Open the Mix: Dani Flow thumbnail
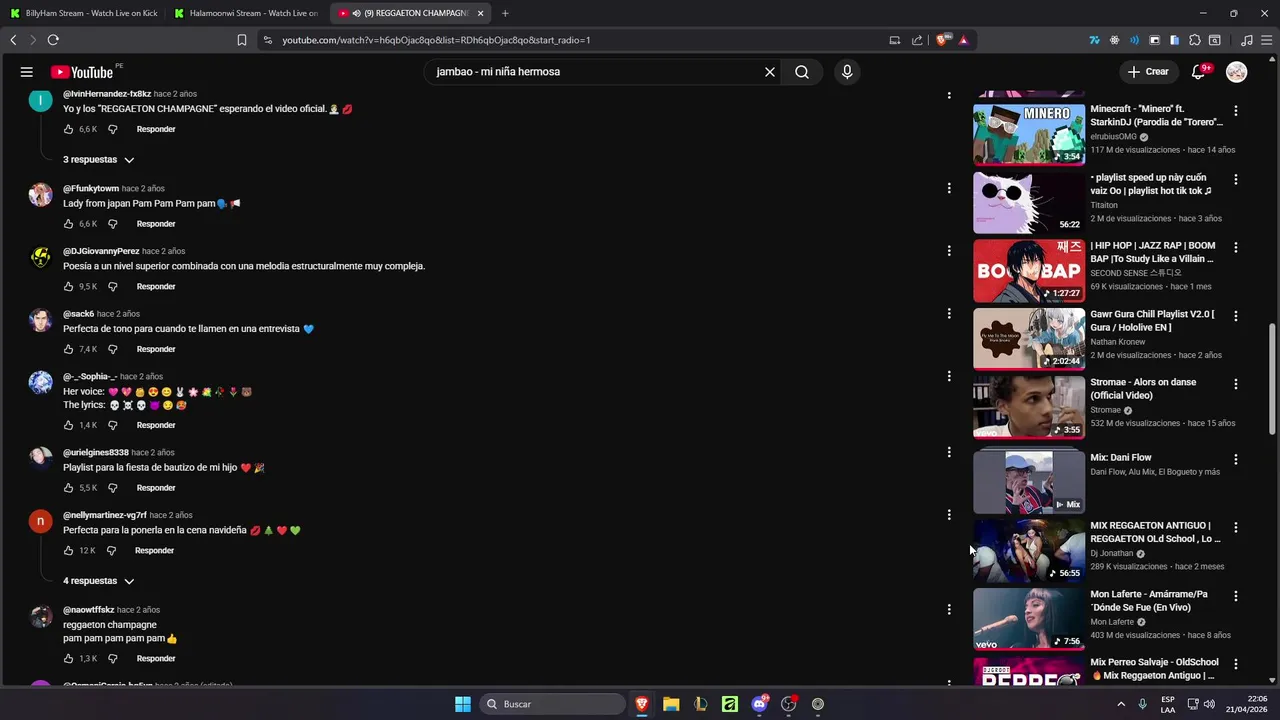 [1029, 482]
